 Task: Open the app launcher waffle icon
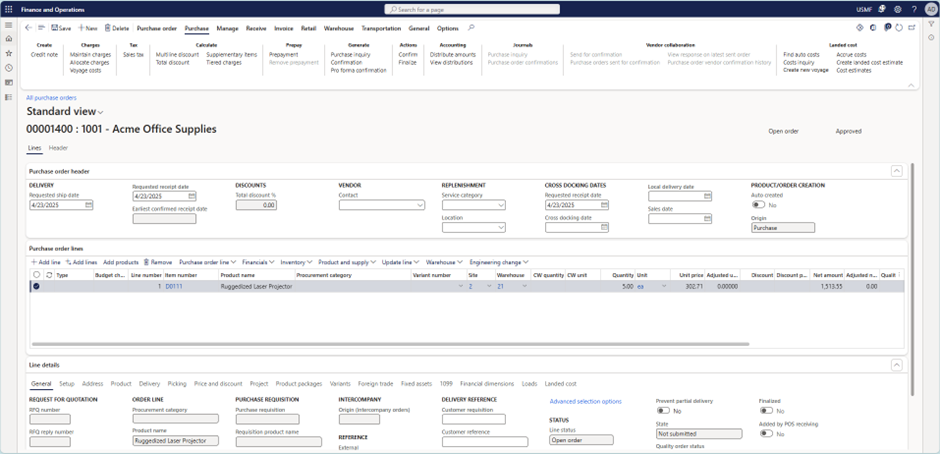pyautogui.click(x=8, y=10)
